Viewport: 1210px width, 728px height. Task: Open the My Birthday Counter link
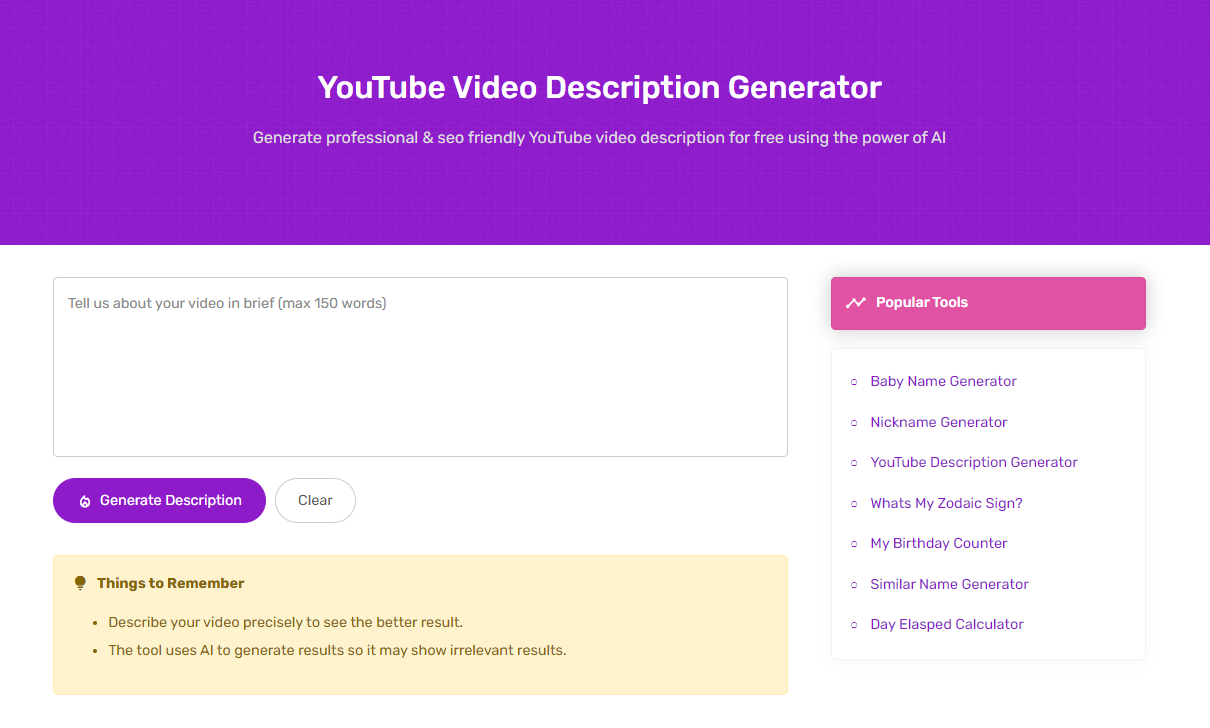(x=938, y=543)
